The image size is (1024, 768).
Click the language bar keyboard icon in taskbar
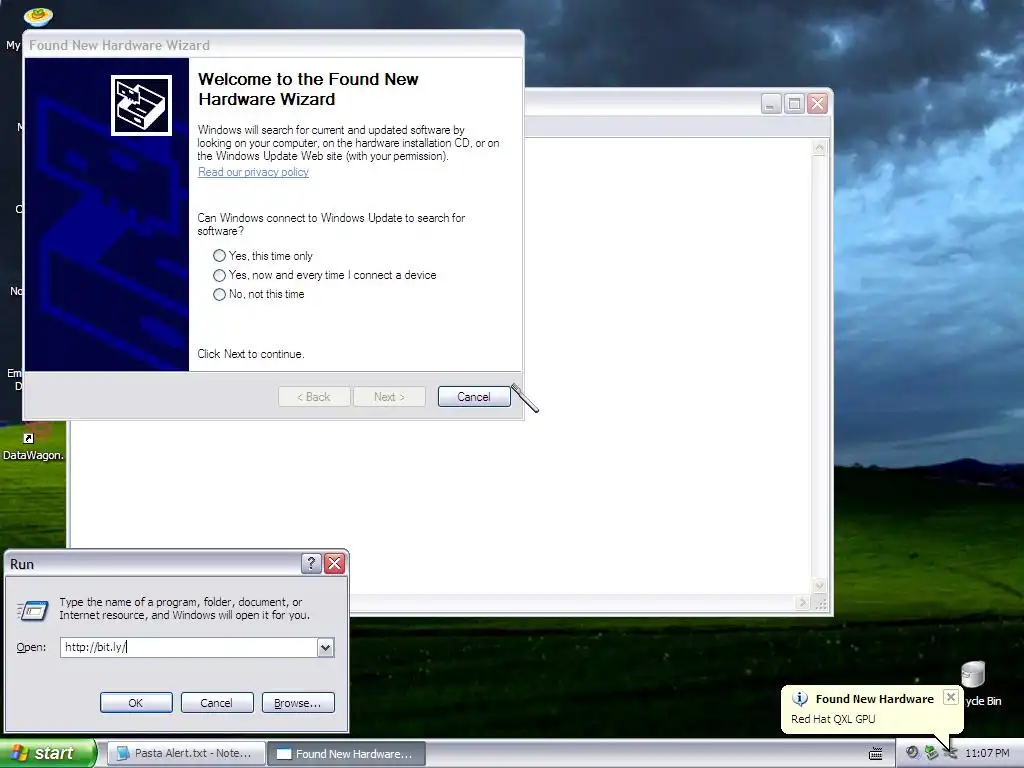click(x=876, y=754)
